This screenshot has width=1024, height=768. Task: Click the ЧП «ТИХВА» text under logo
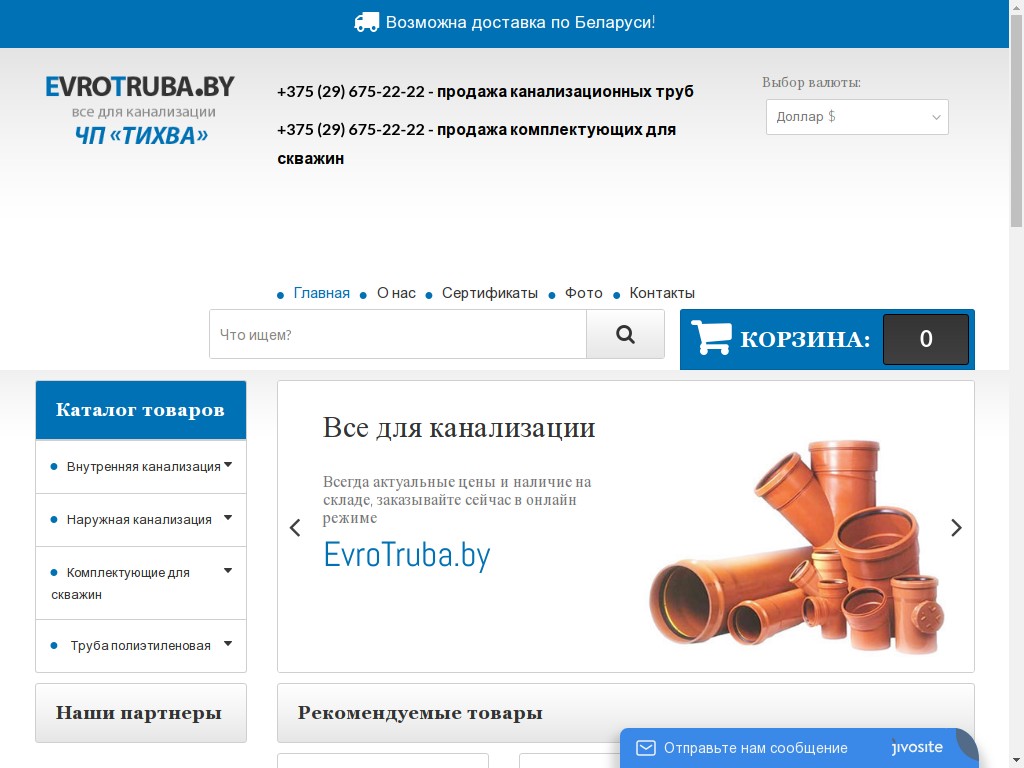(x=141, y=135)
